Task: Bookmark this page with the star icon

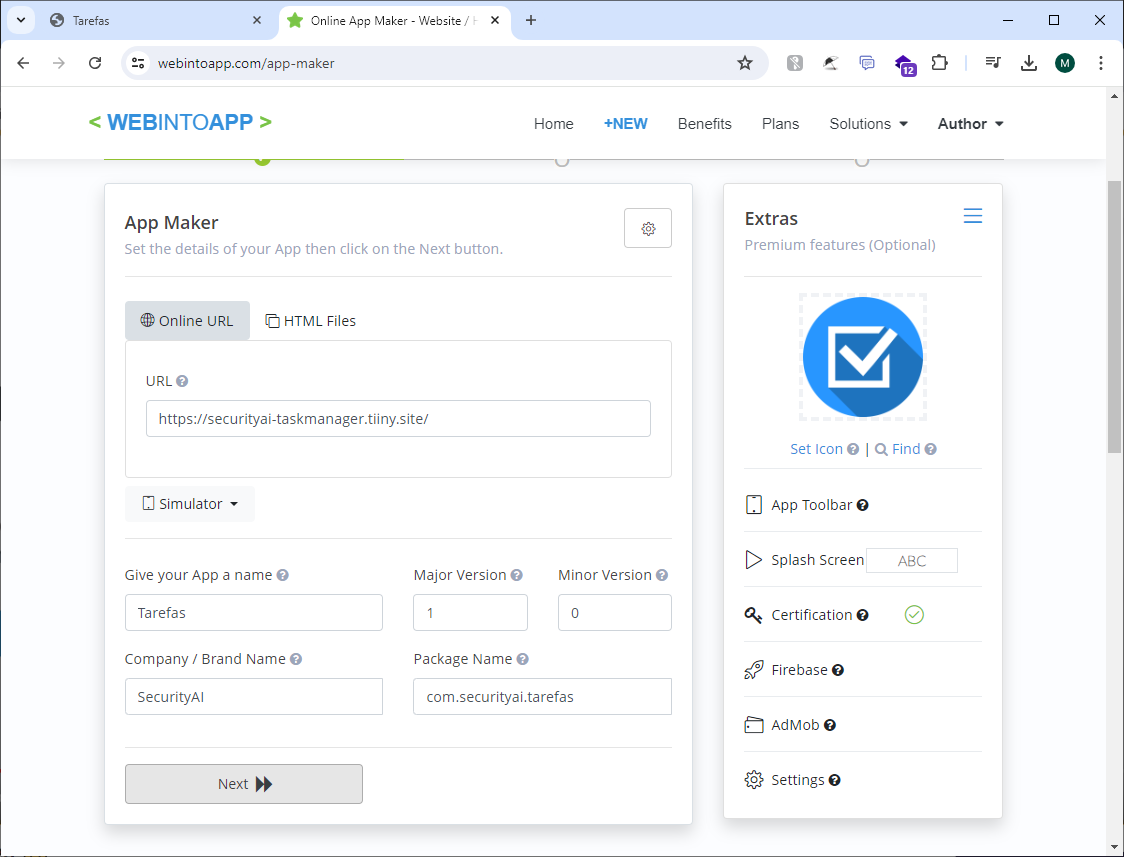Action: 745,63
